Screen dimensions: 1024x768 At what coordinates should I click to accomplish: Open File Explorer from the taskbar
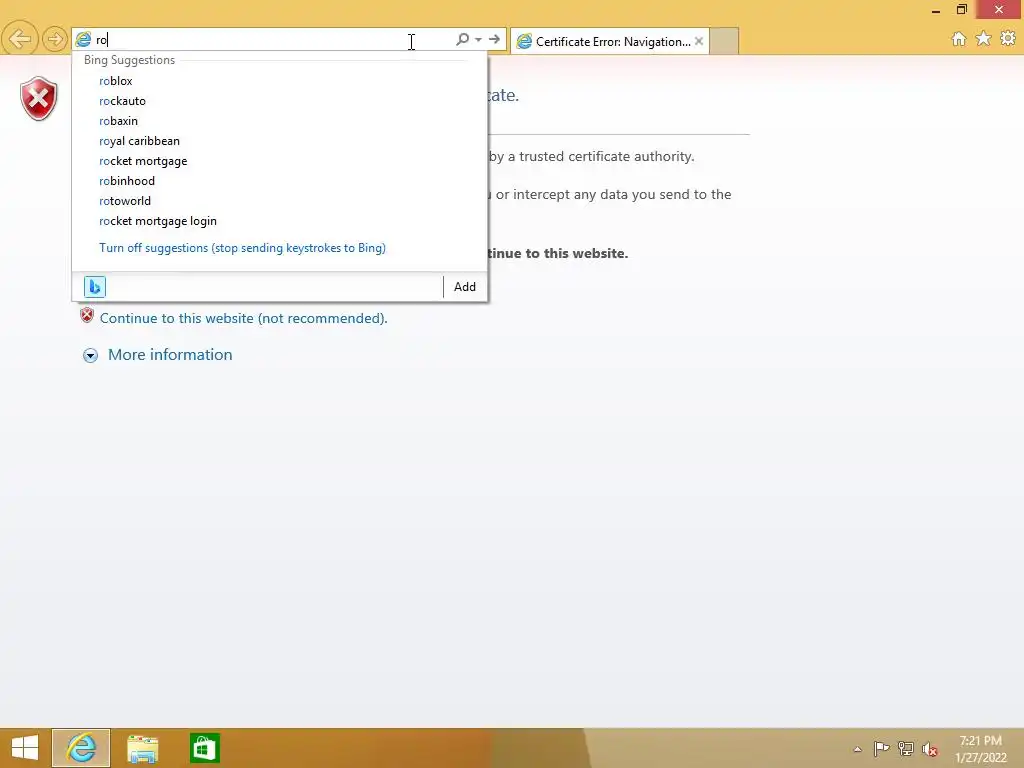(x=142, y=748)
